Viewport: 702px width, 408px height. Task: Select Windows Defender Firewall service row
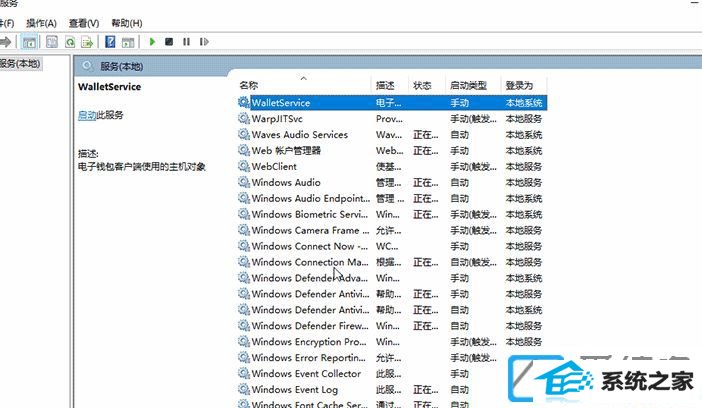click(x=392, y=326)
